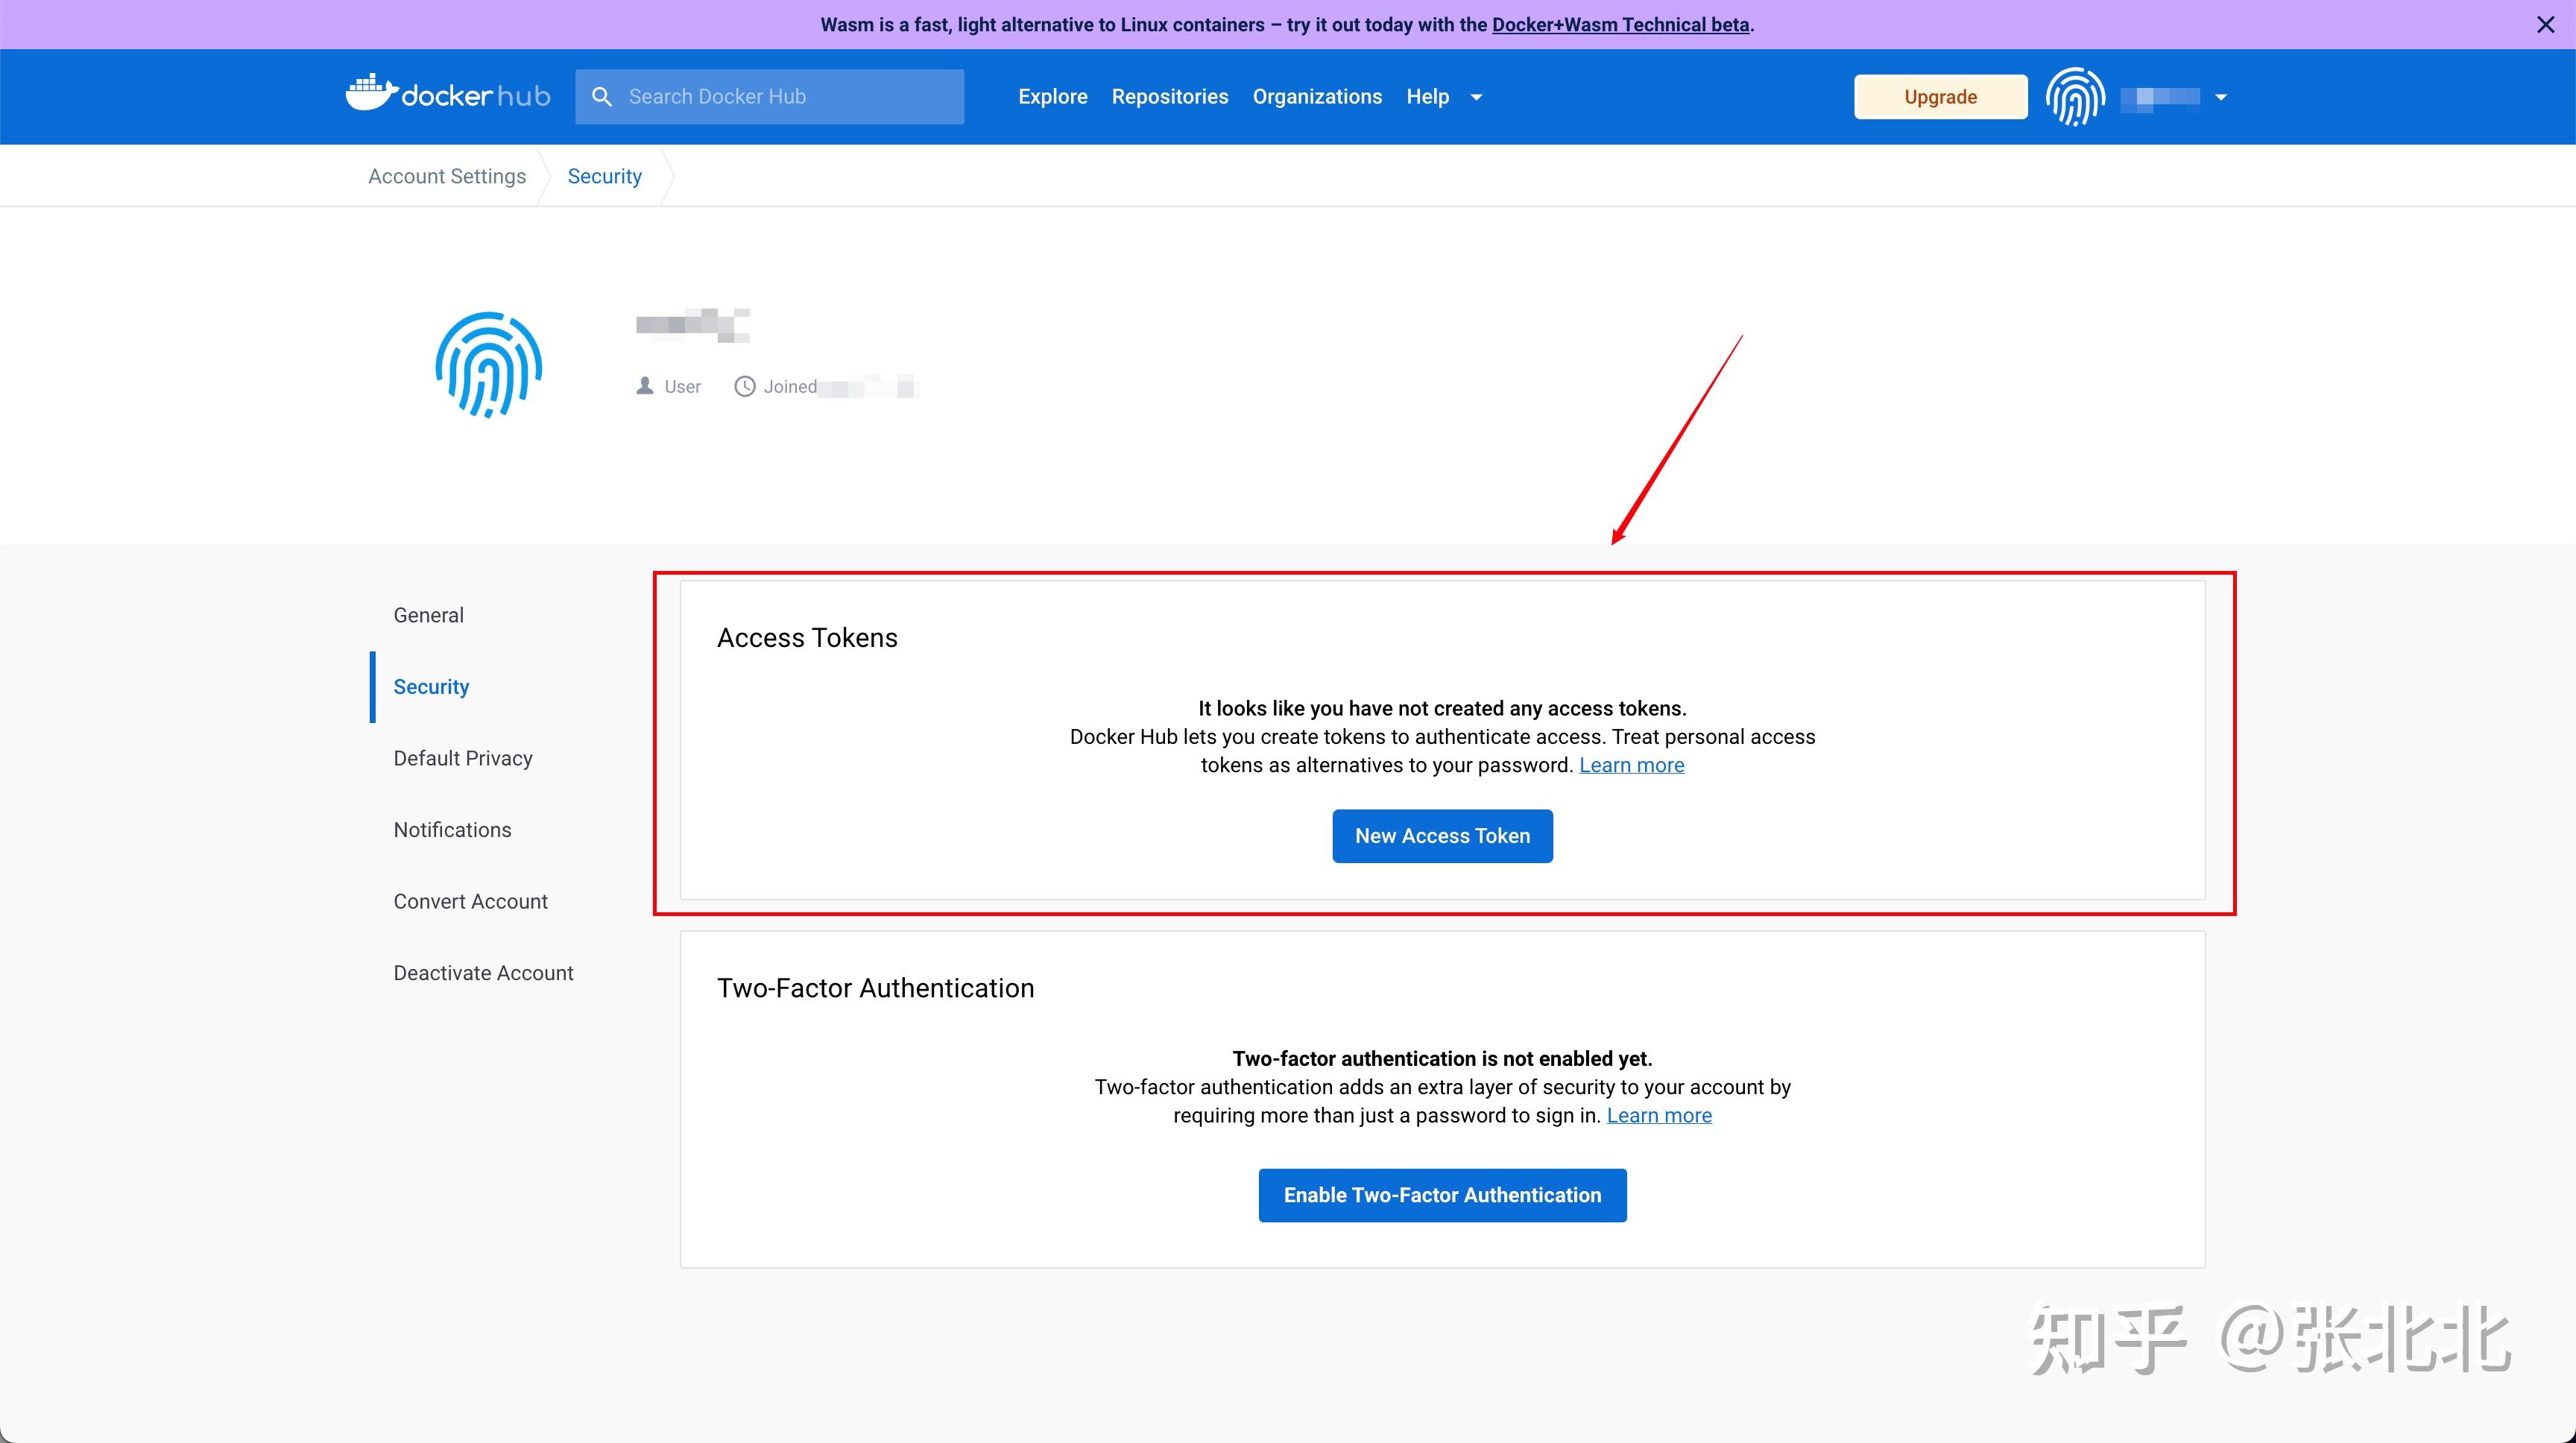Click the search magnifier icon
Viewport: 2576px width, 1443px height.
tap(602, 97)
